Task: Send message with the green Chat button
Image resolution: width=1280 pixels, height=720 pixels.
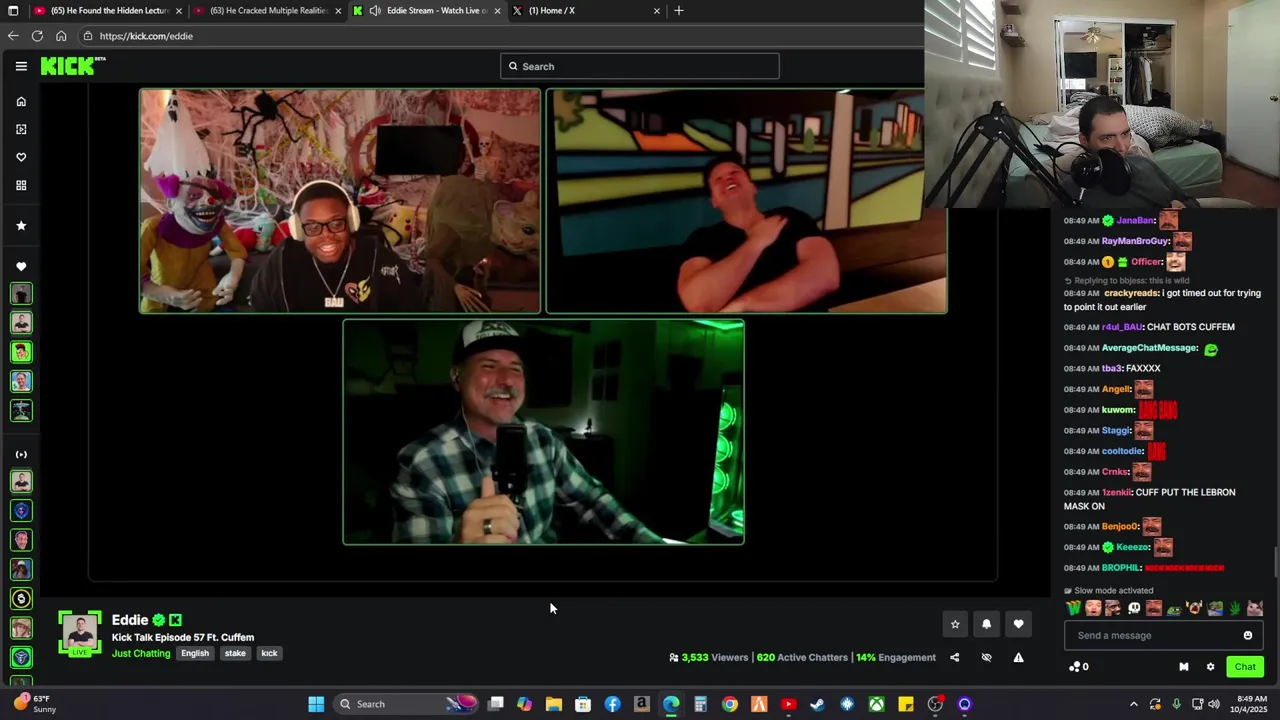Action: 1245,667
